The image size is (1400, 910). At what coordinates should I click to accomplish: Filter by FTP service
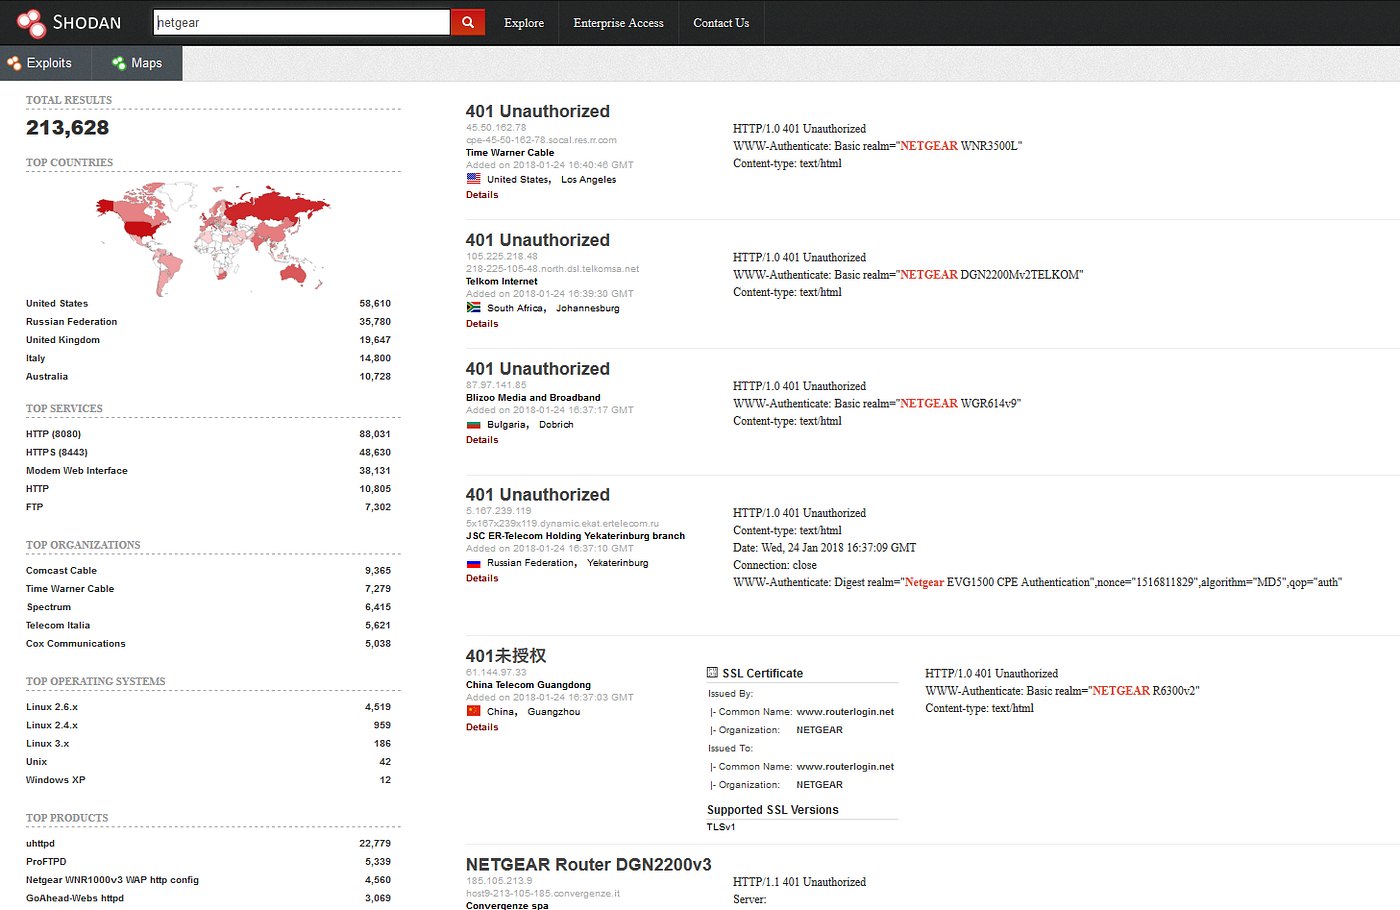tap(35, 507)
